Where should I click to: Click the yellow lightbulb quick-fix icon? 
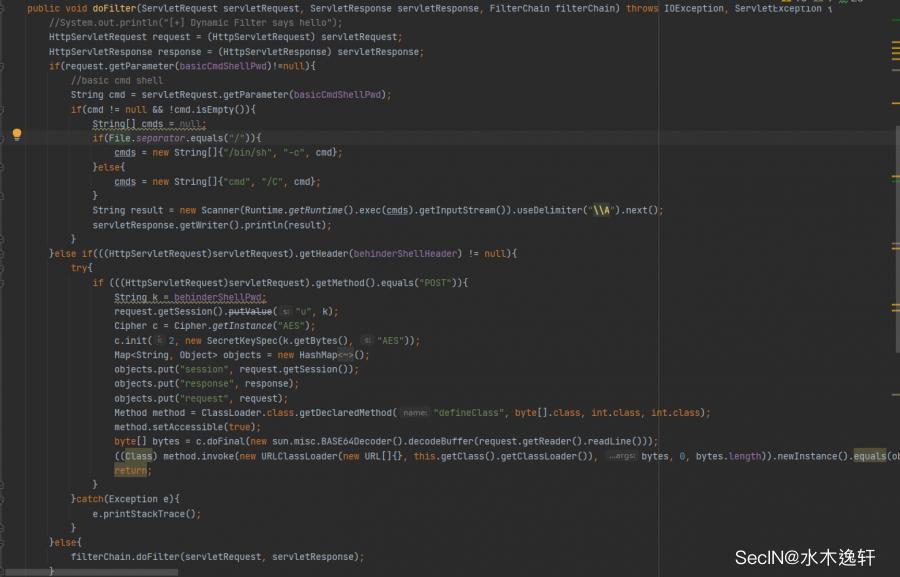17,134
